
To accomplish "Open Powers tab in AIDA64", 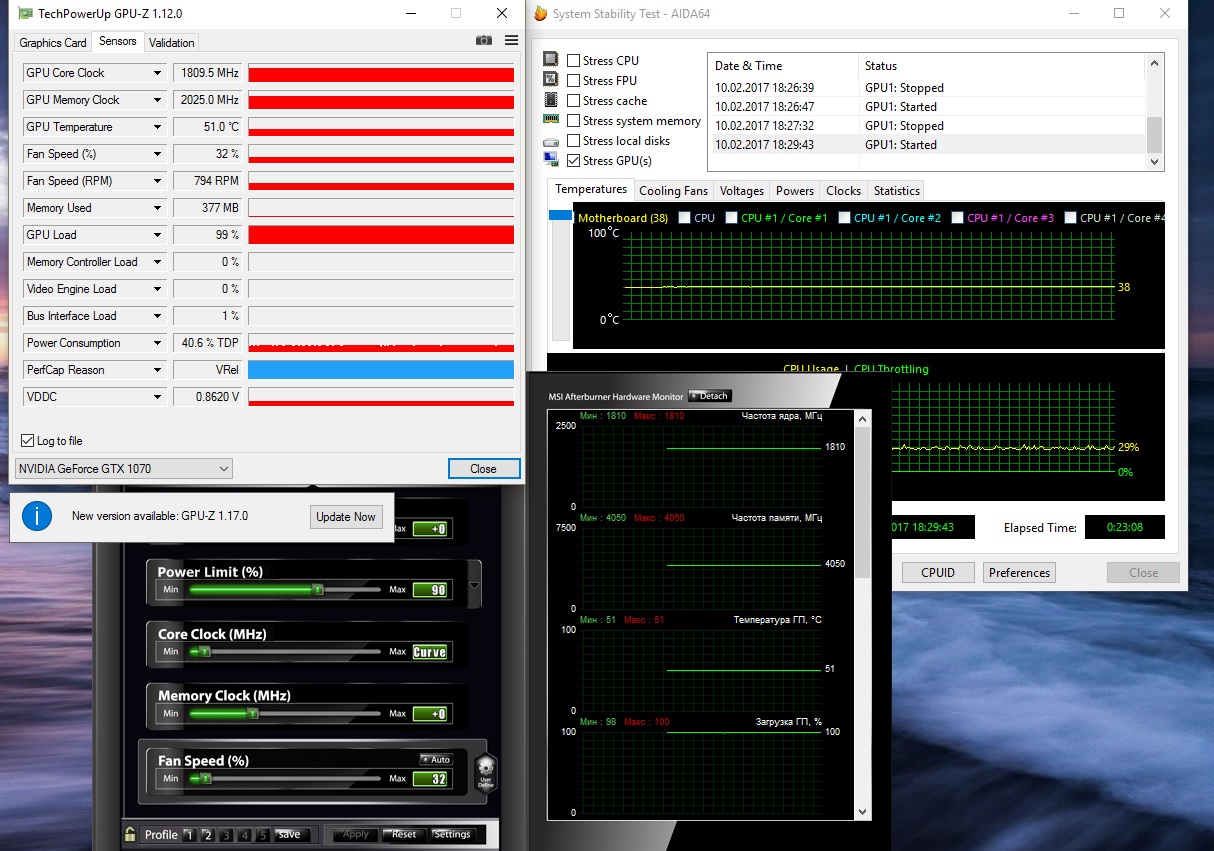I will tap(795, 190).
